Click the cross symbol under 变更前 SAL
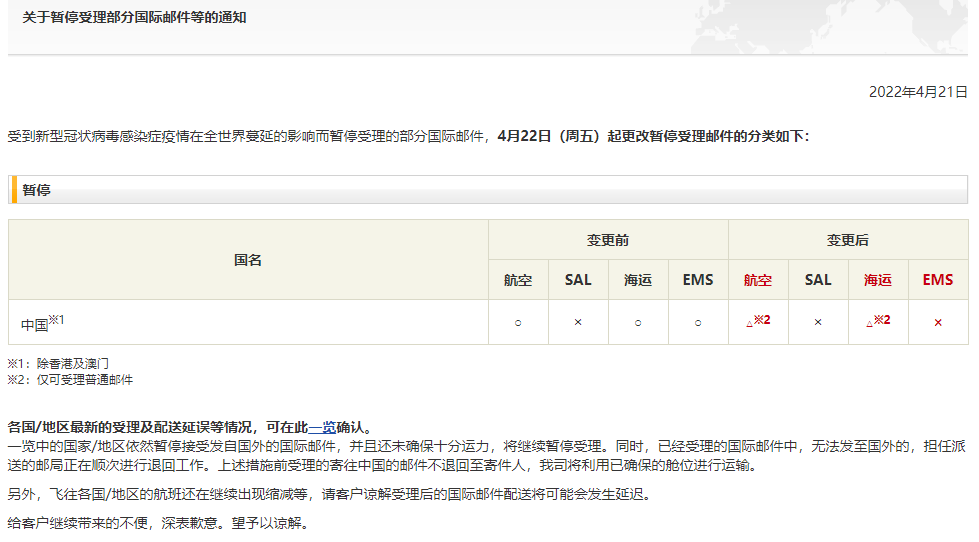The height and width of the screenshot is (542, 979). [578, 322]
